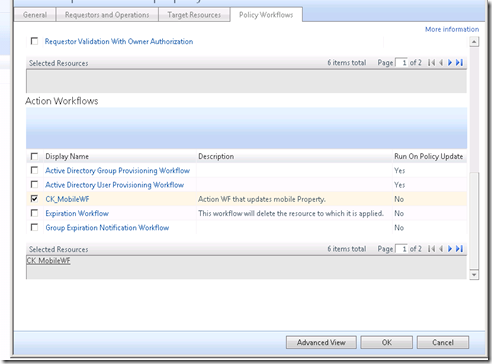The width and height of the screenshot is (492, 364).
Task: Check Group Expiration Notification Workflow checkbox
Action: [x=34, y=227]
